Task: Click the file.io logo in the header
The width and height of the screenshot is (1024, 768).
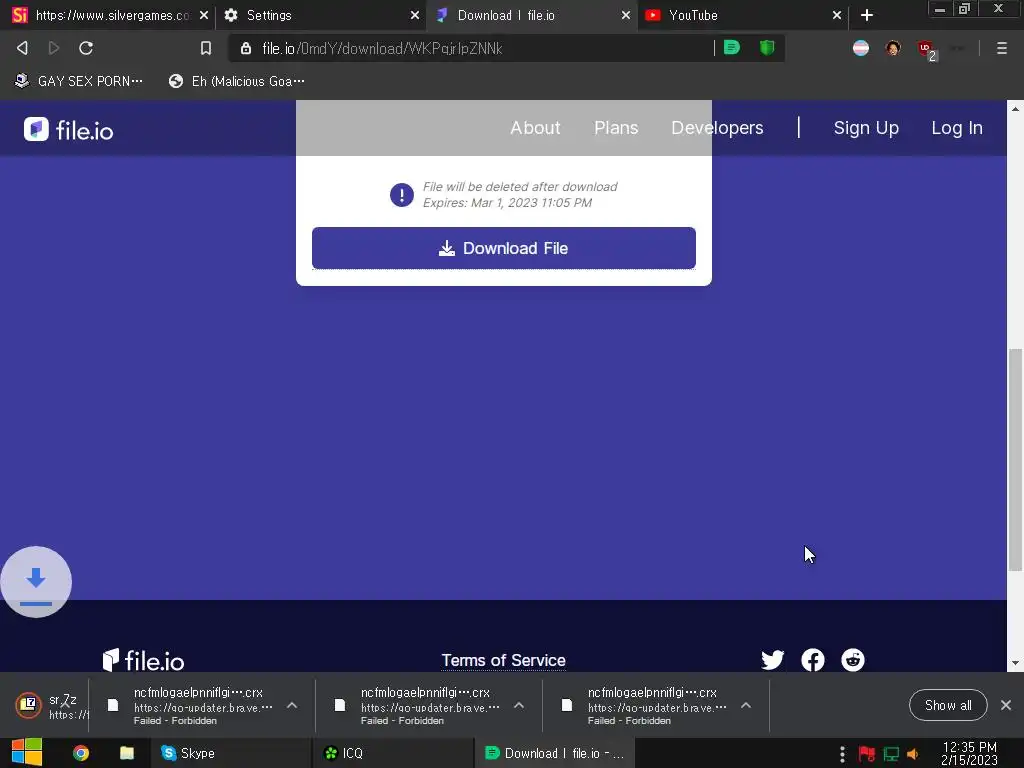Action: pyautogui.click(x=69, y=130)
